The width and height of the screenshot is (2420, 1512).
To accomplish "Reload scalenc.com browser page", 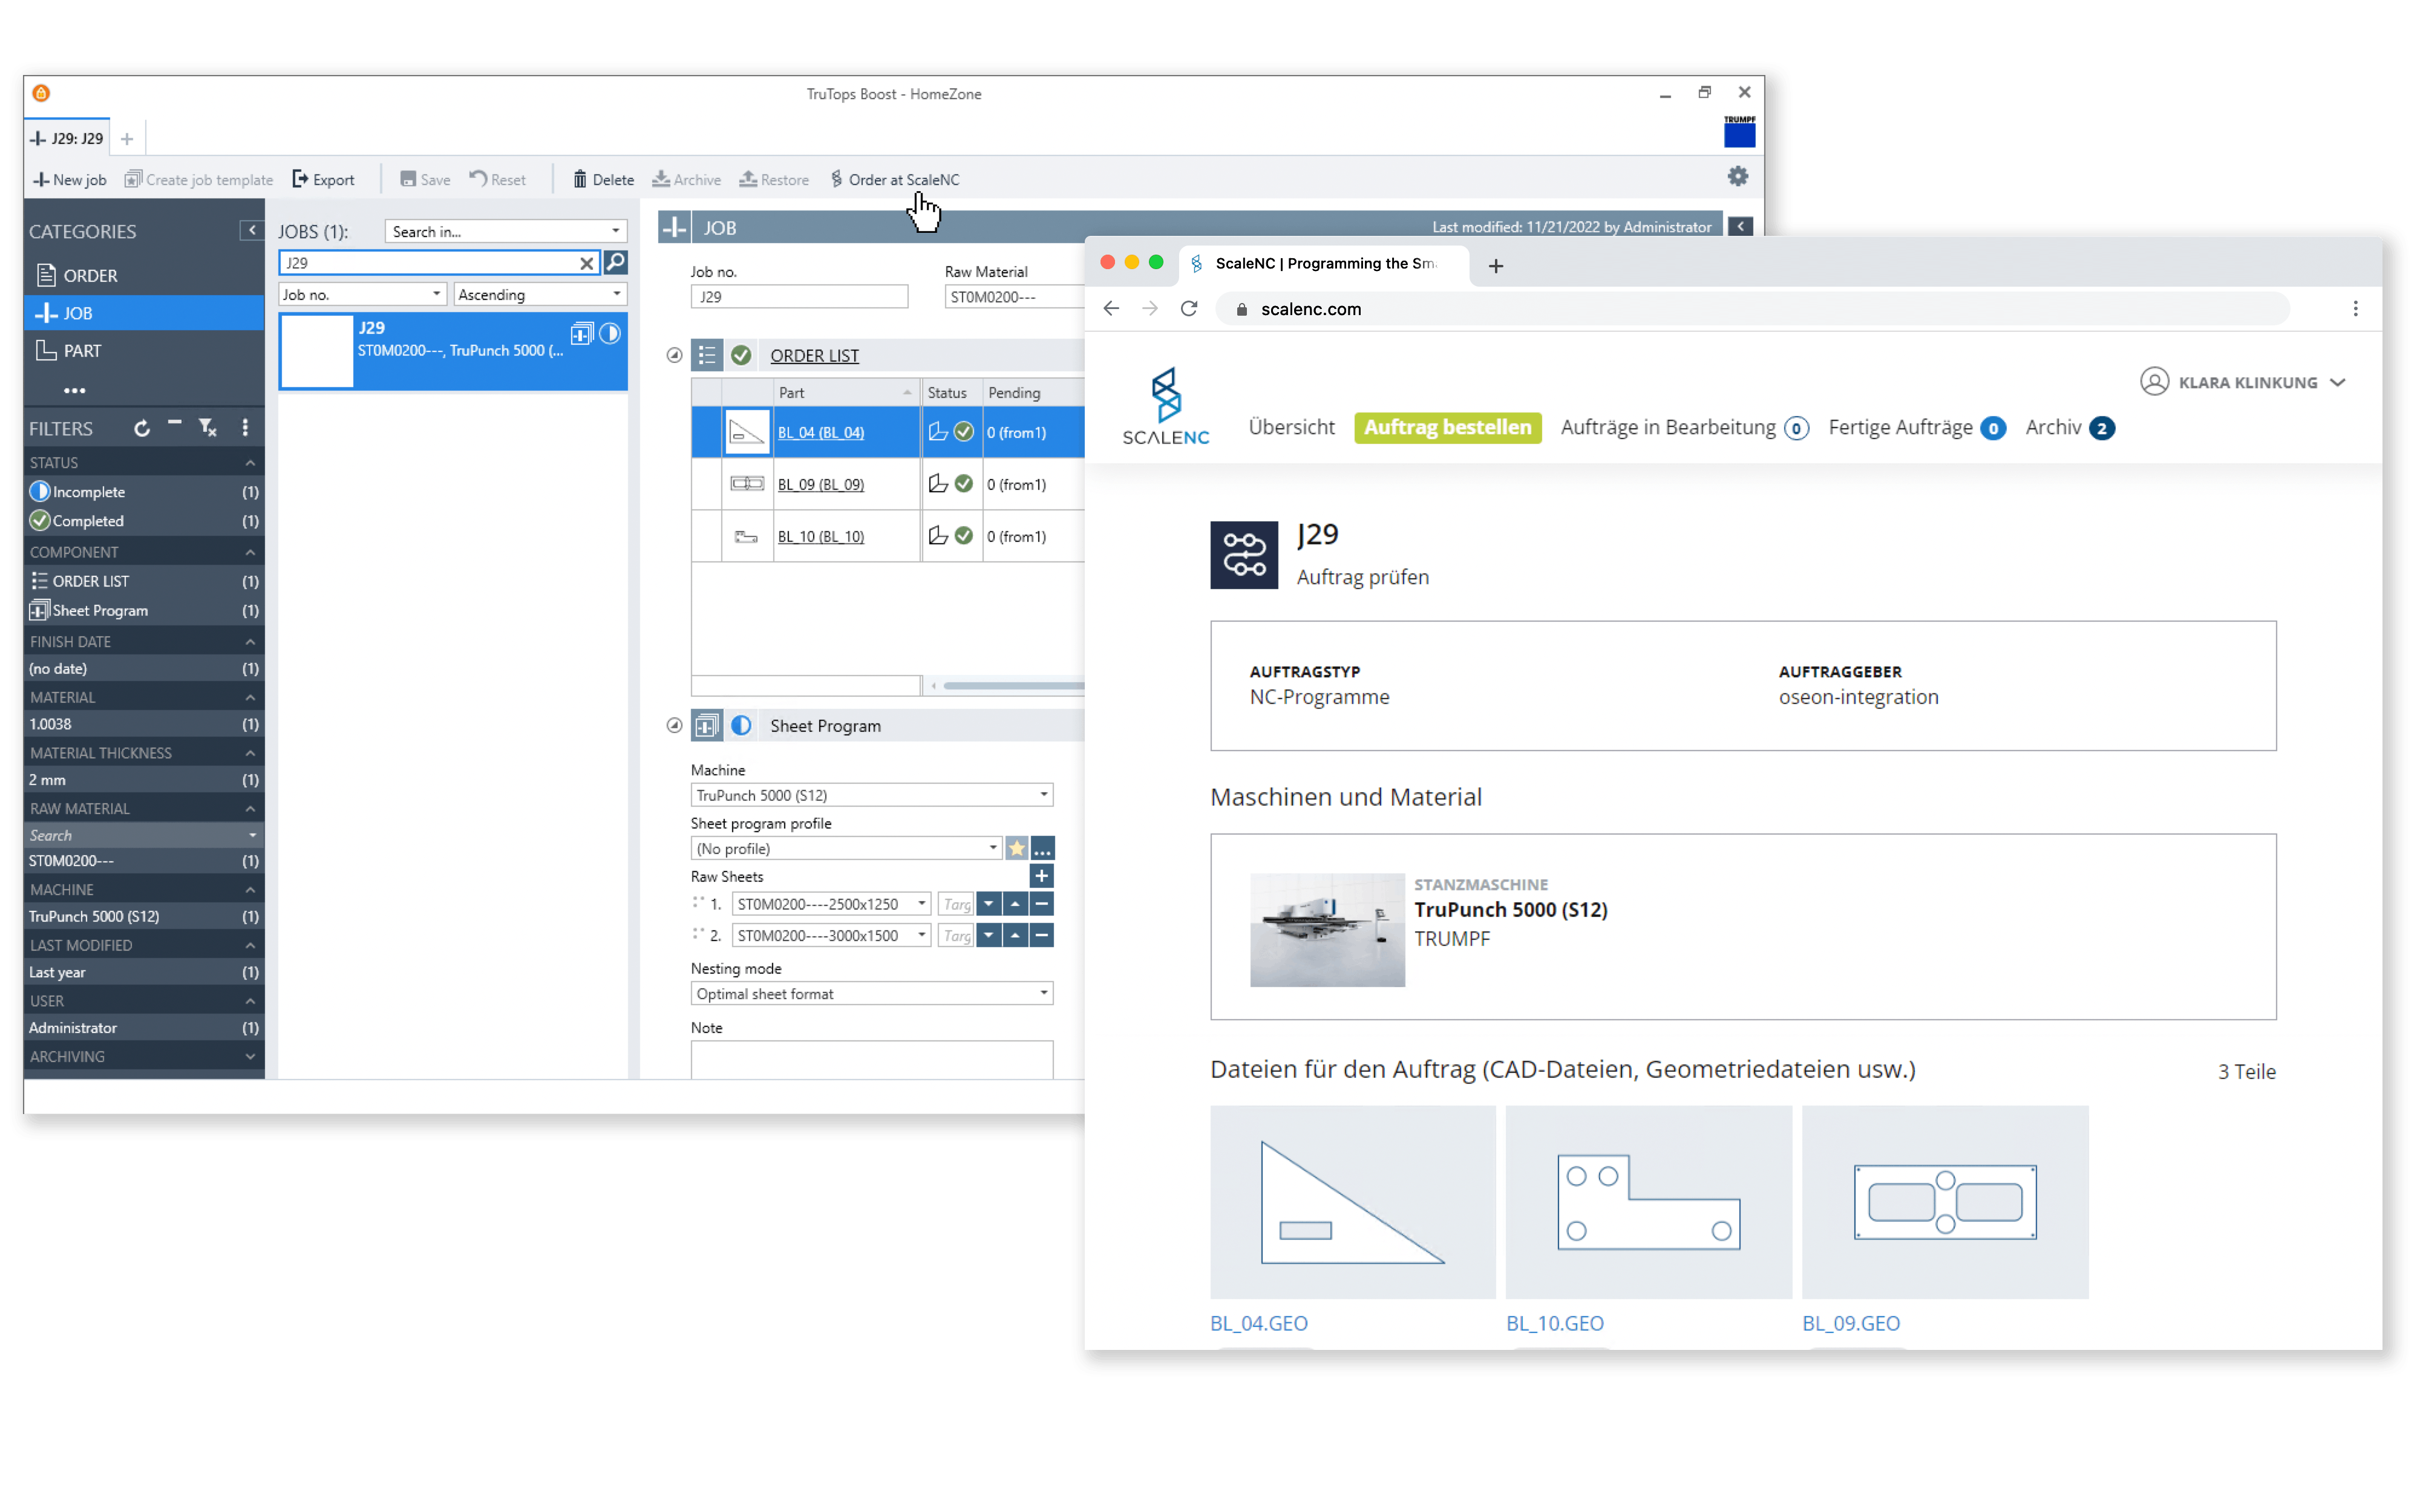I will tap(1189, 309).
